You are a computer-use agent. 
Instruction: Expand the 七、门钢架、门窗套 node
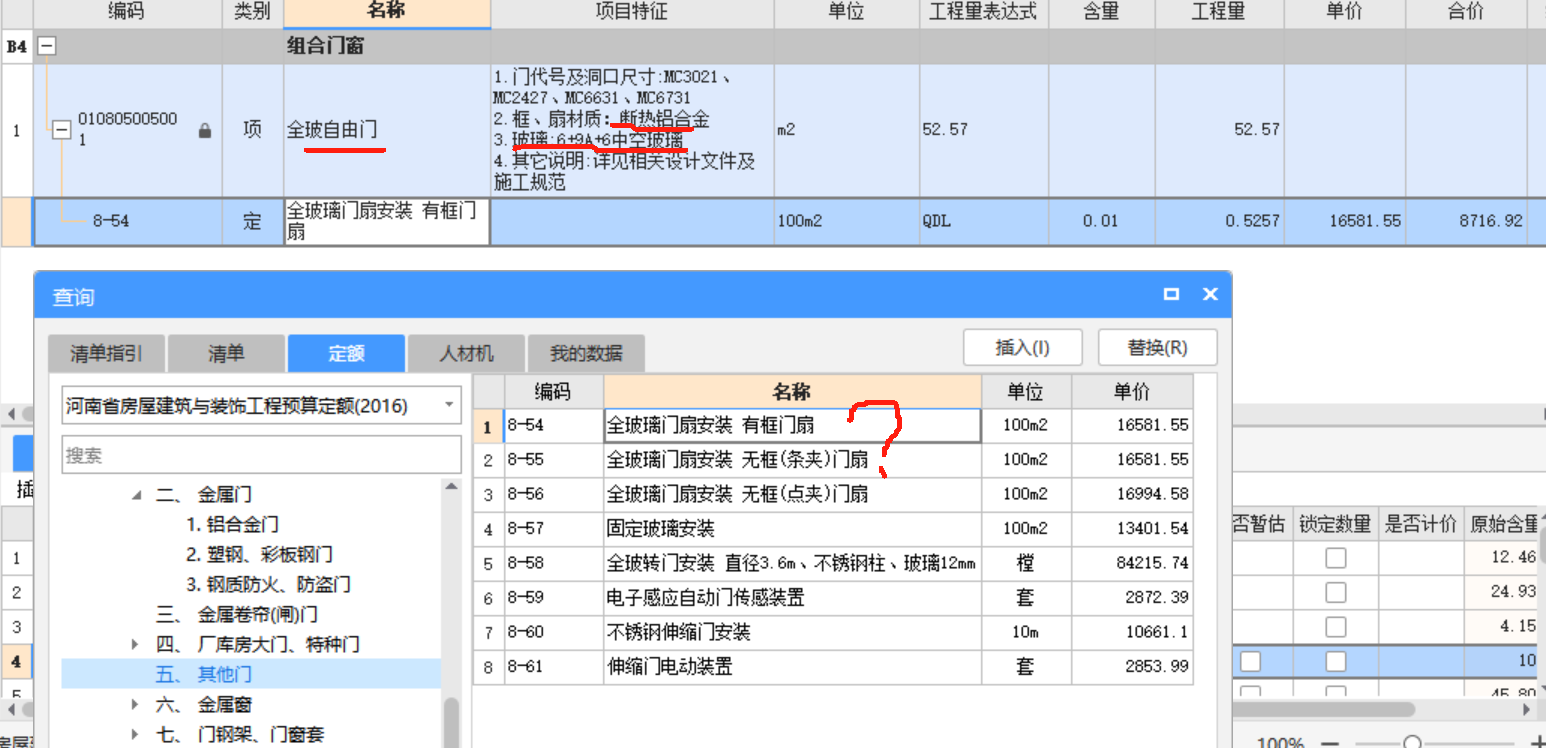pyautogui.click(x=137, y=734)
